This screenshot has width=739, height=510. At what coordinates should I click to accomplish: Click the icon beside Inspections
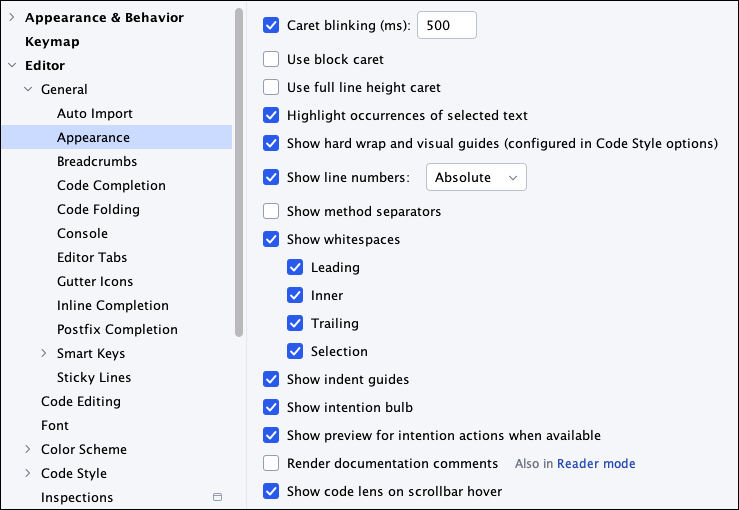pyautogui.click(x=217, y=497)
